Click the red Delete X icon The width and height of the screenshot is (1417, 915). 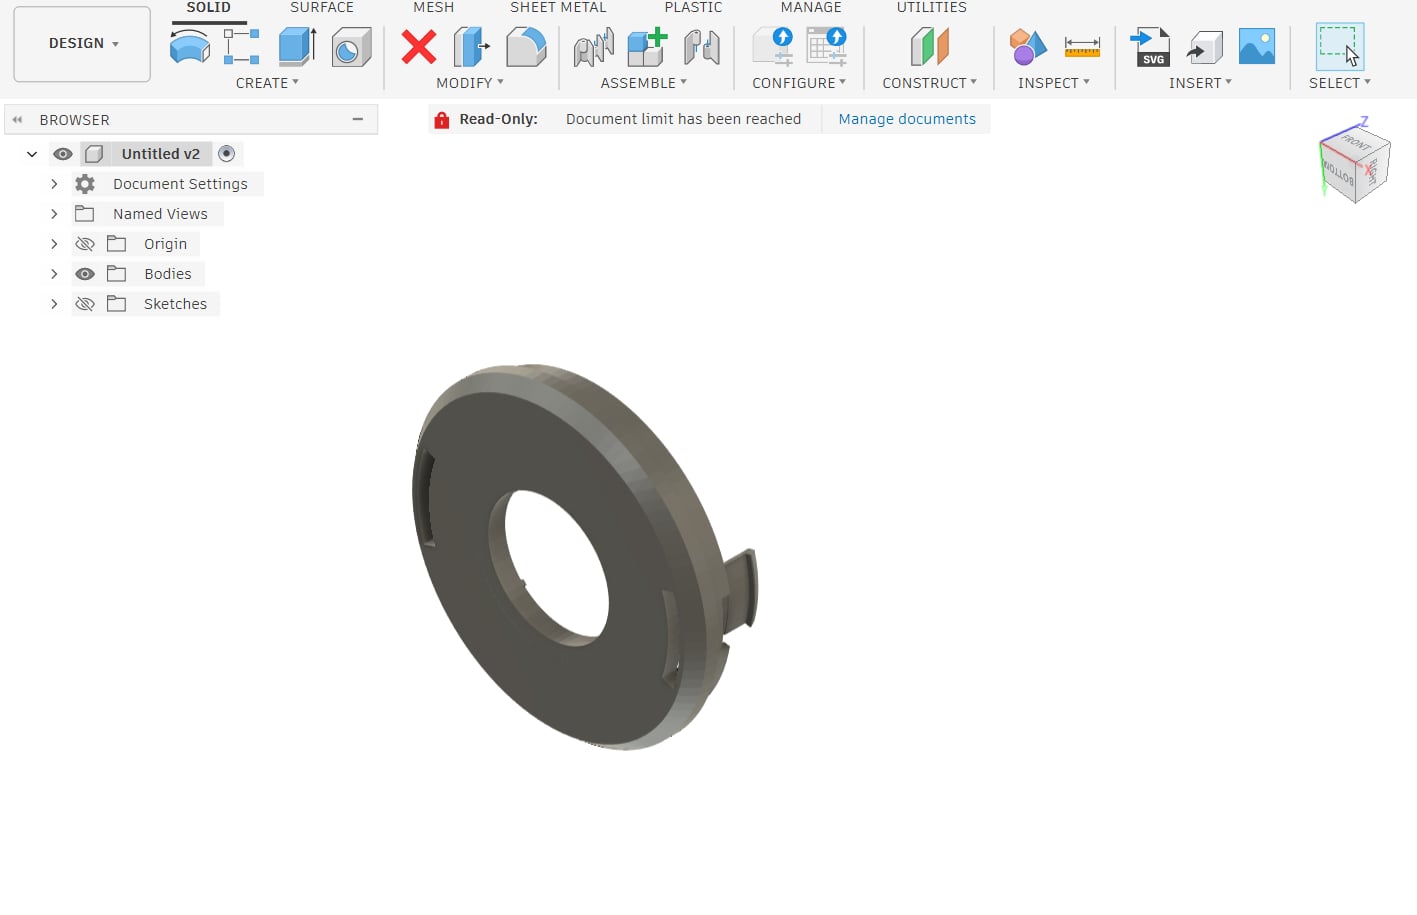pyautogui.click(x=419, y=47)
